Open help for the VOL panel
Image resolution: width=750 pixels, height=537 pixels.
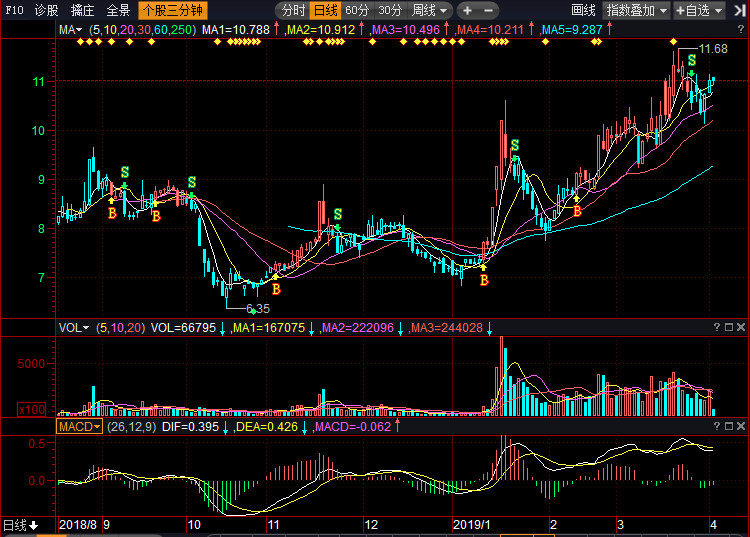(717, 327)
